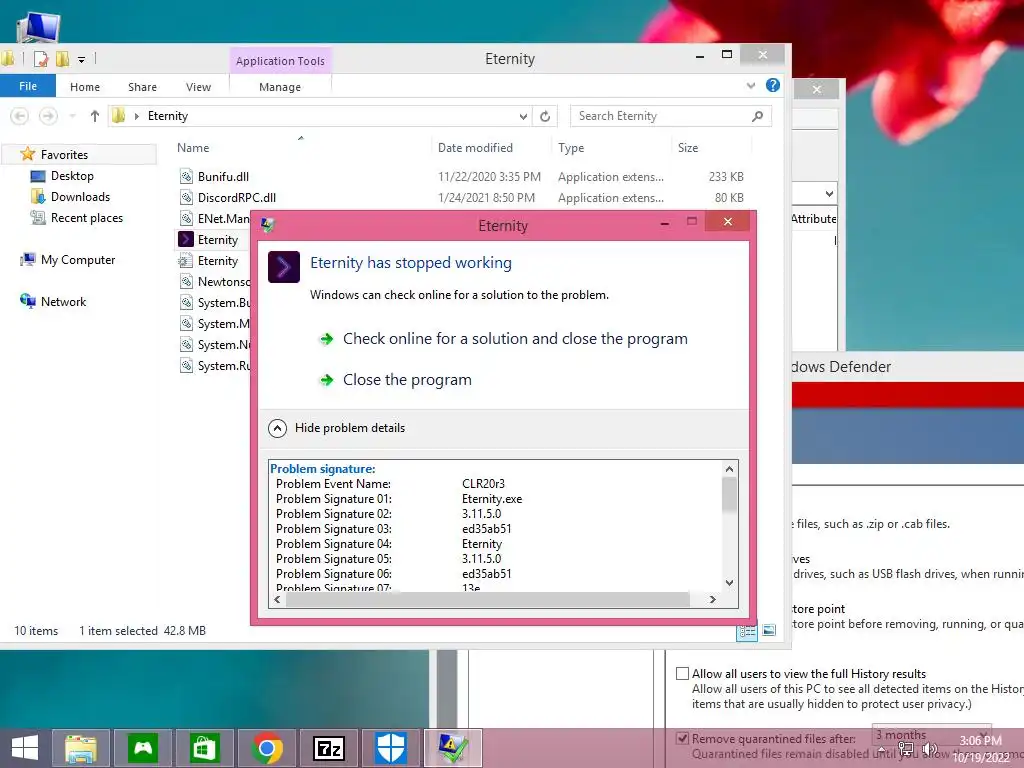Open the address bar history dropdown
Screen dimensions: 1024x768
click(523, 116)
